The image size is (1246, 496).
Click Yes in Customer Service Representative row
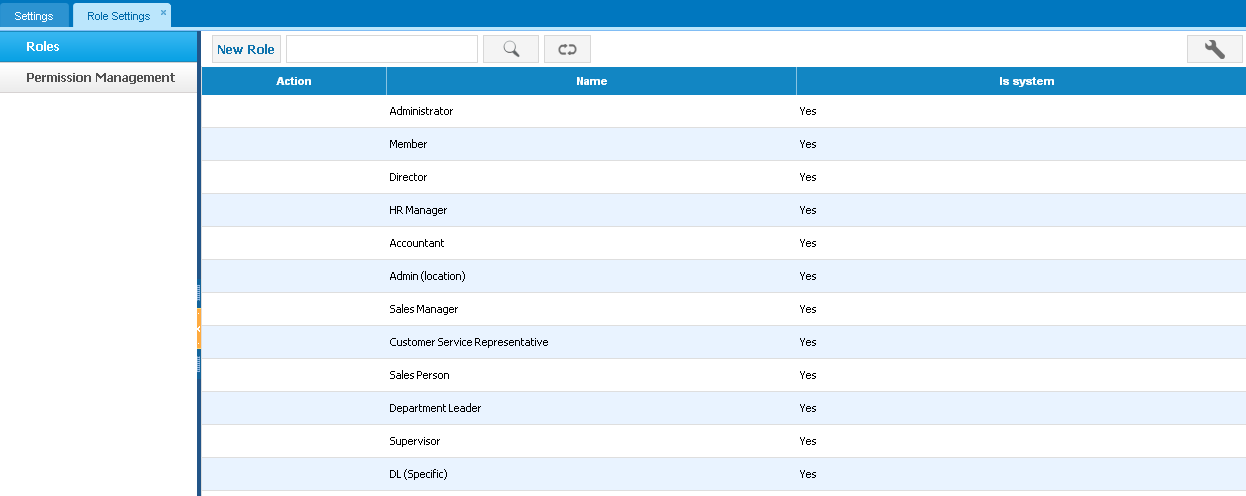pos(808,342)
